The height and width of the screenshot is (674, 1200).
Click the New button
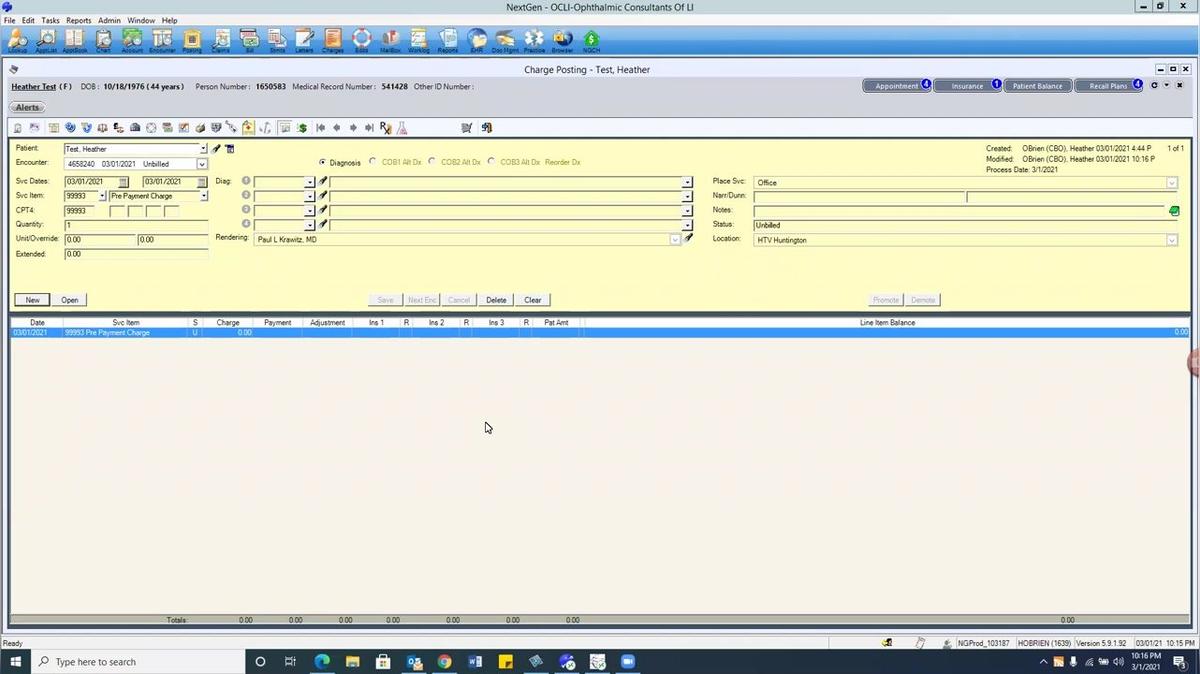click(31, 299)
